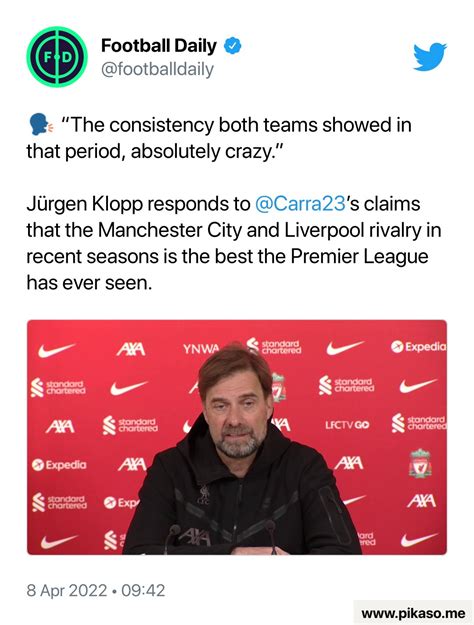The width and height of the screenshot is (474, 625).
Task: Open the Klopp press conference video thumbnail
Action: click(237, 437)
